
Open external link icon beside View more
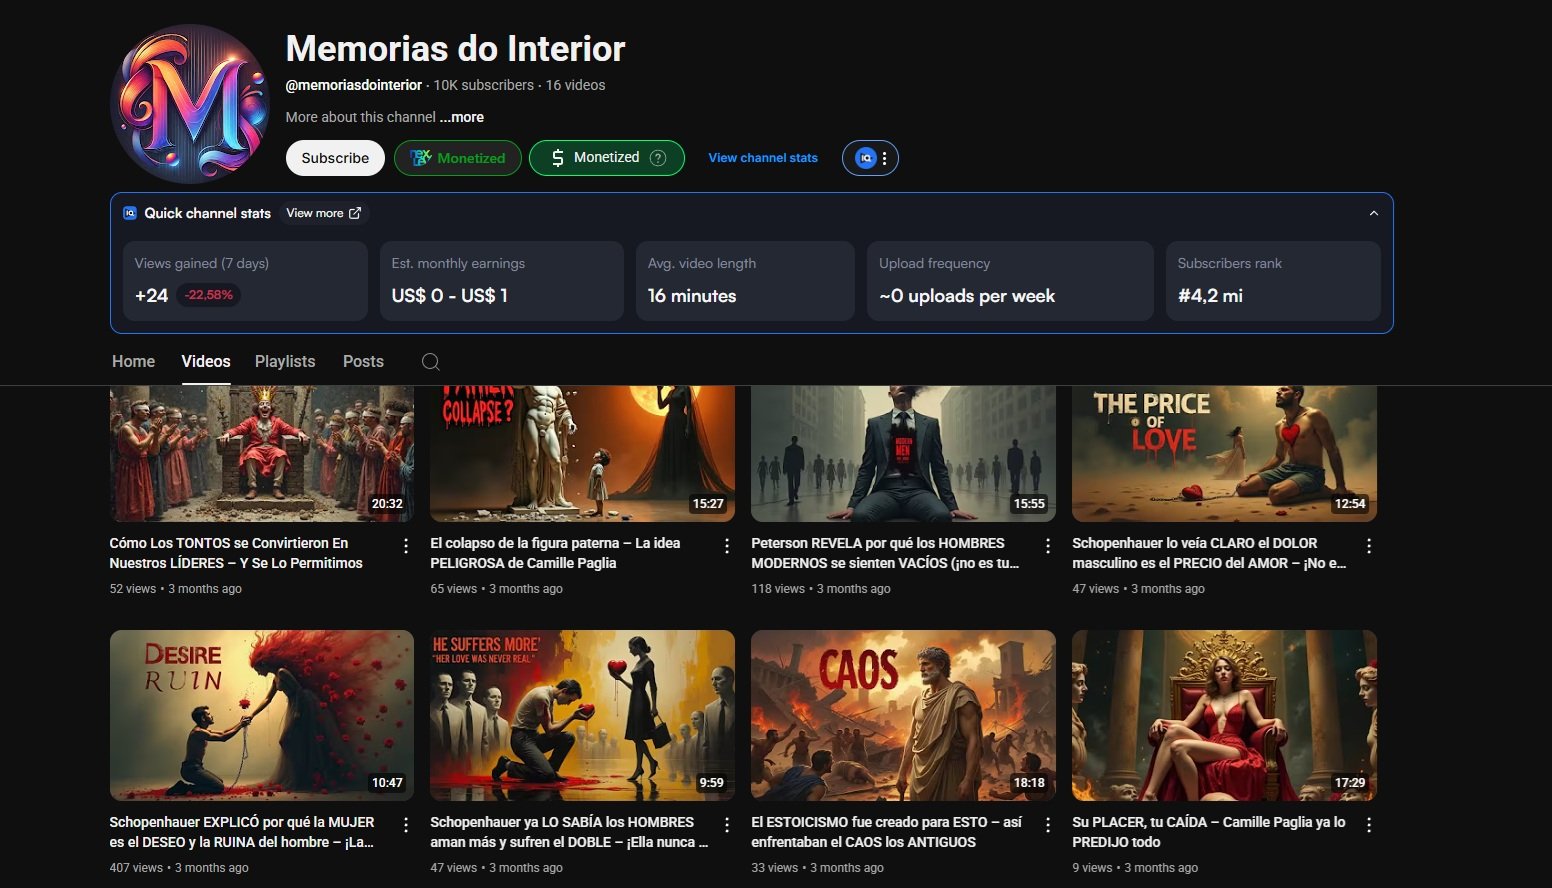355,213
